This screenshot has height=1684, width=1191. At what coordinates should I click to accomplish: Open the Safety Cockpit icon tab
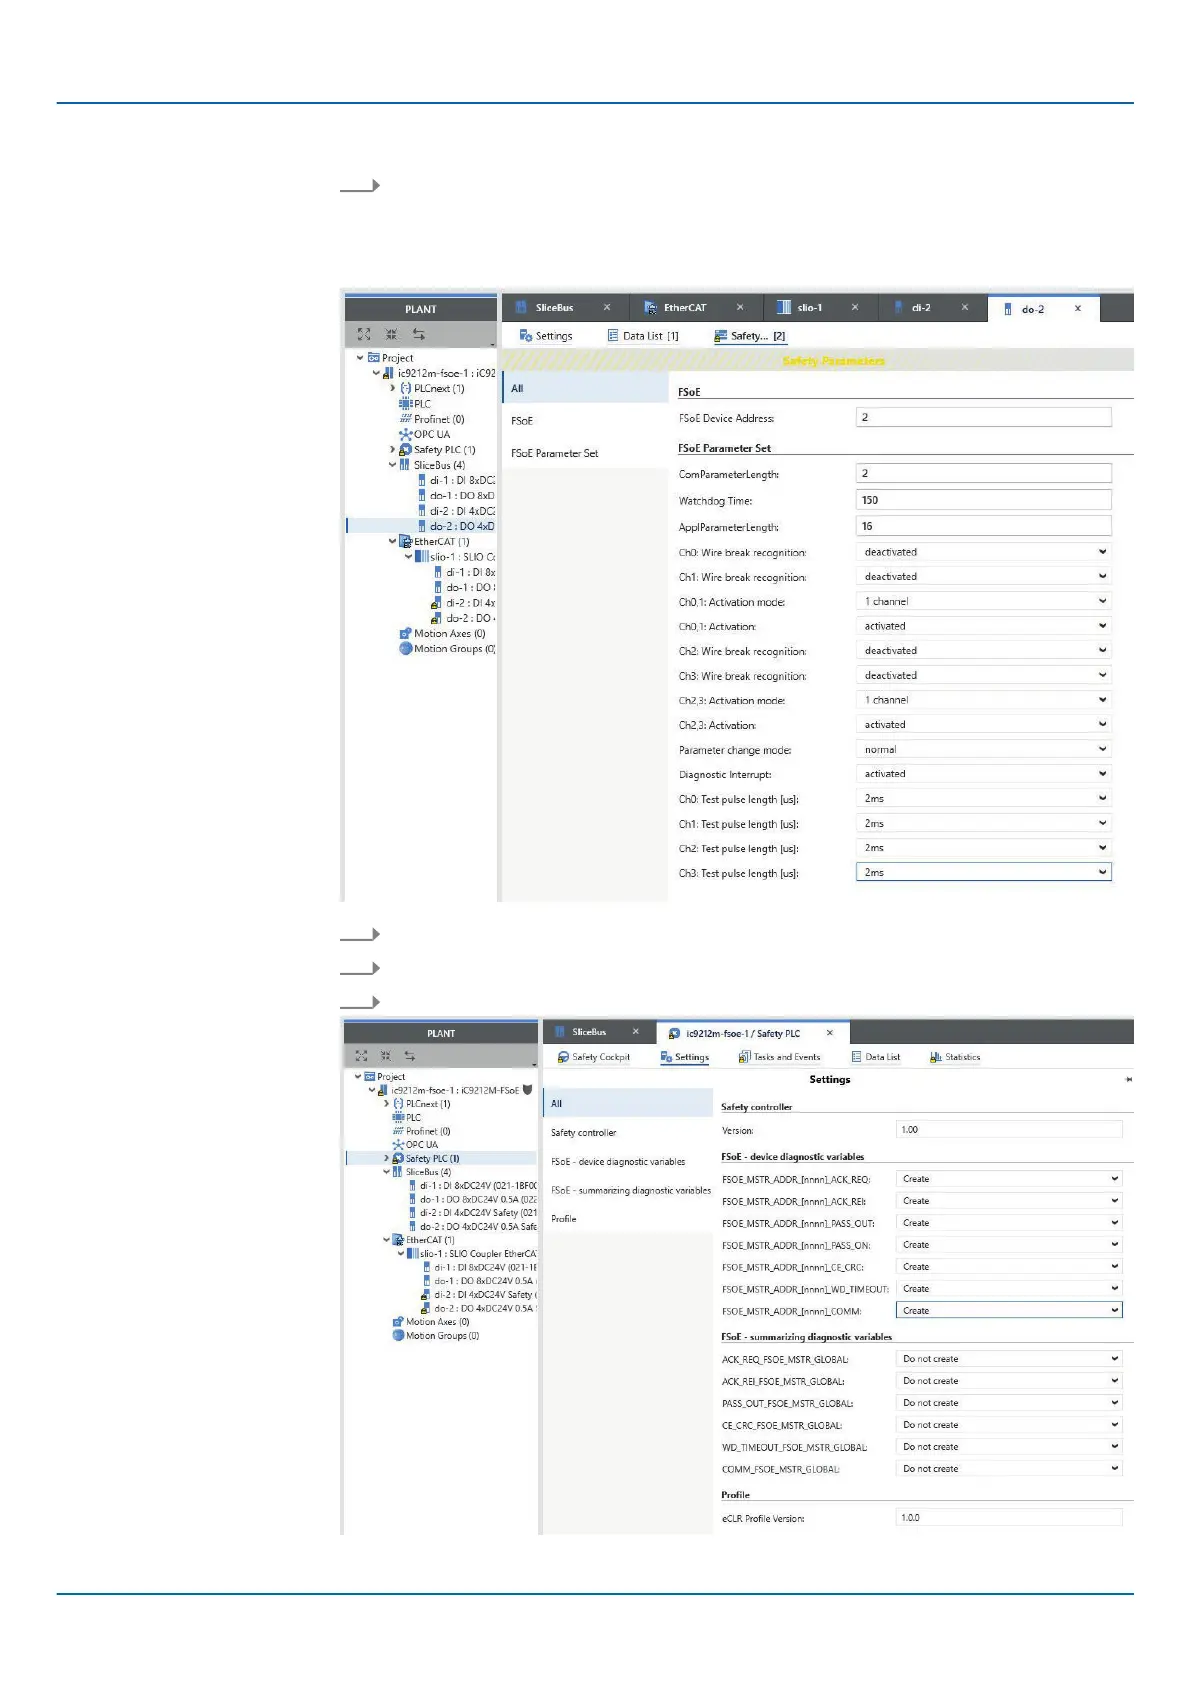click(x=564, y=1057)
